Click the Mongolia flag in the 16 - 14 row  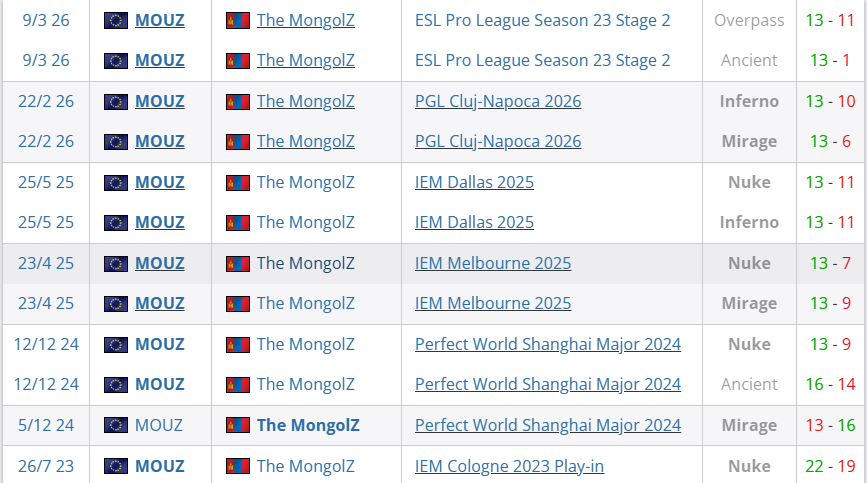(238, 384)
